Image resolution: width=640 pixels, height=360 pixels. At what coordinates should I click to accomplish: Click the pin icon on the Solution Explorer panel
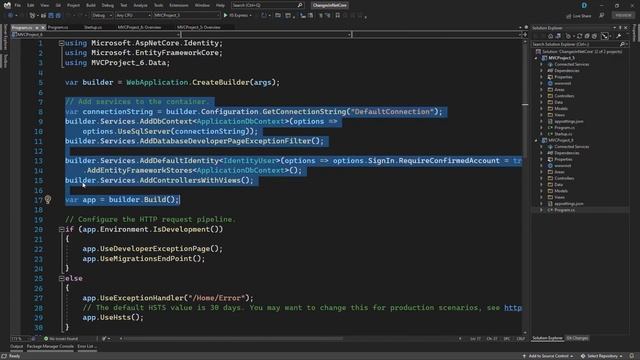pos(620,28)
